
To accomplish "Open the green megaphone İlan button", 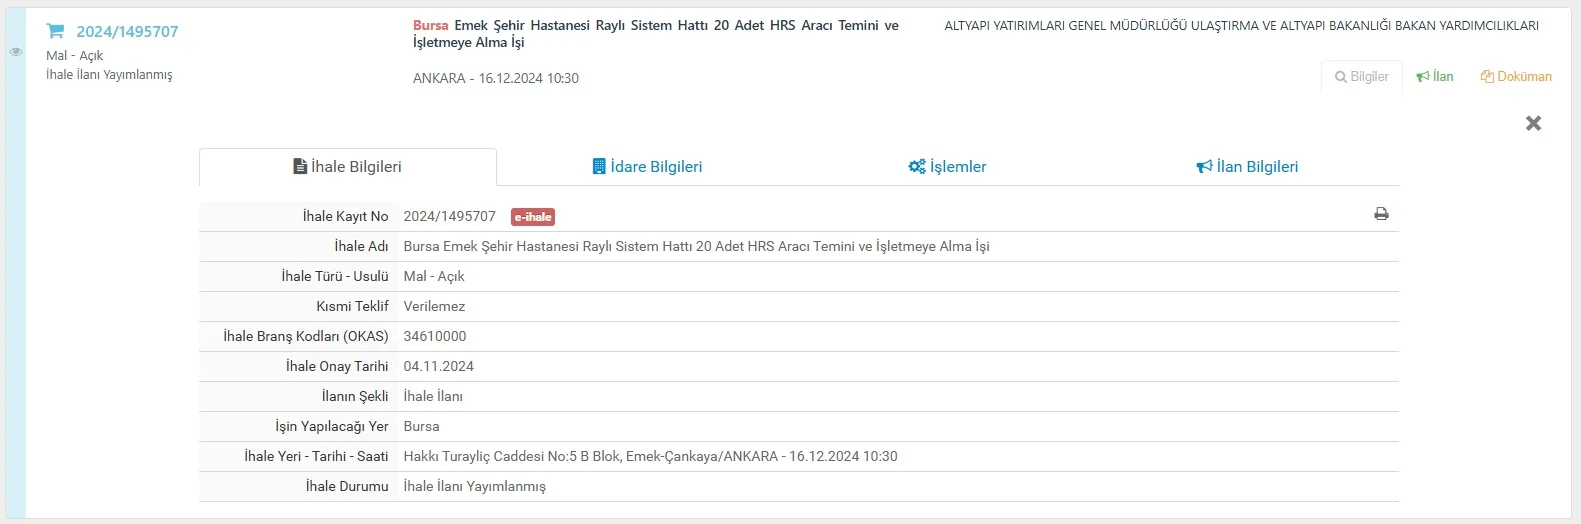I will coord(1435,77).
